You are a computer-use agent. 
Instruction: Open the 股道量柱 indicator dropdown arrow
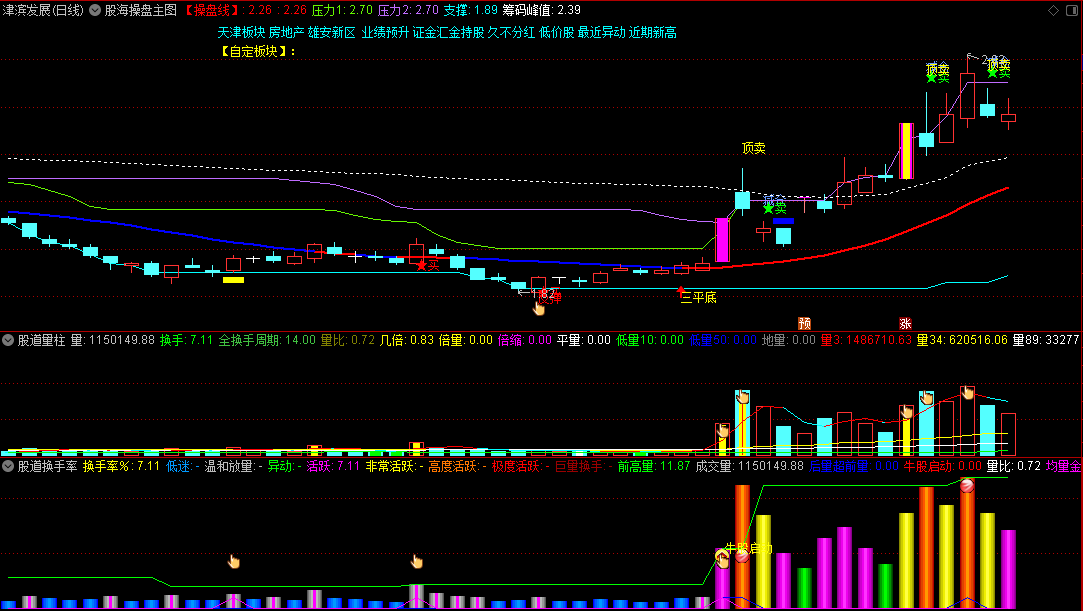8,340
